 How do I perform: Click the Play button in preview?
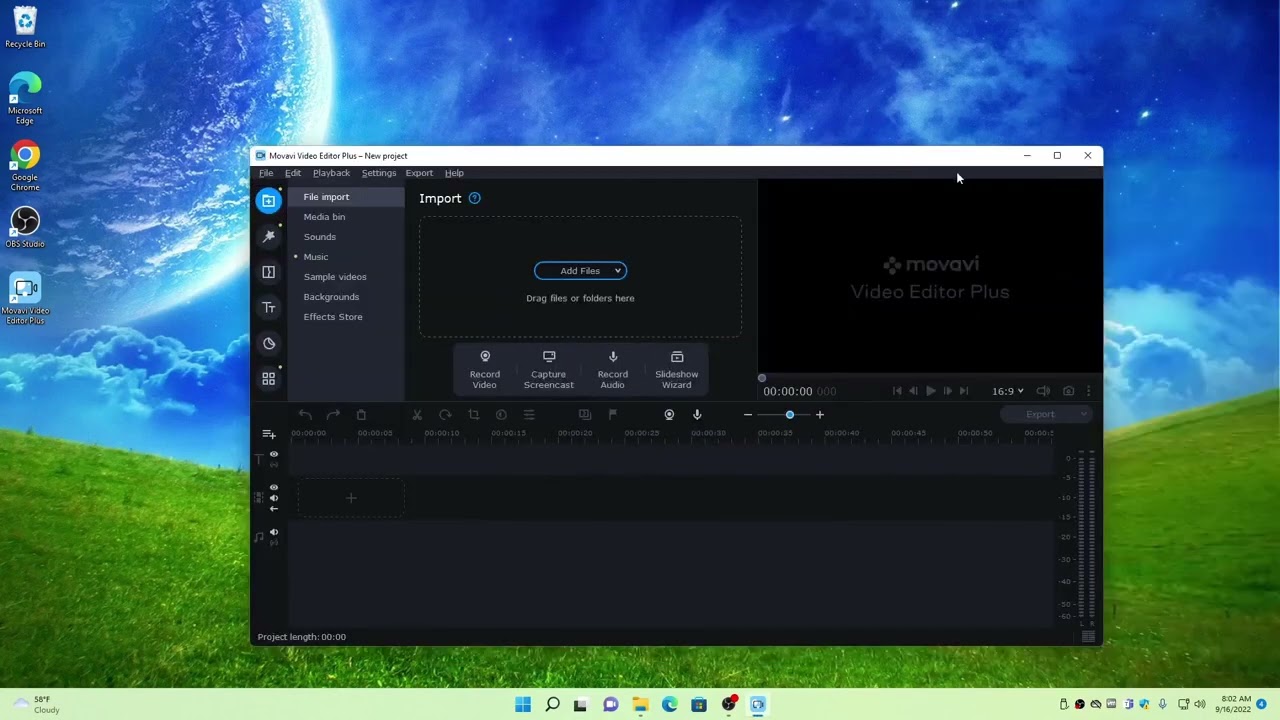930,391
